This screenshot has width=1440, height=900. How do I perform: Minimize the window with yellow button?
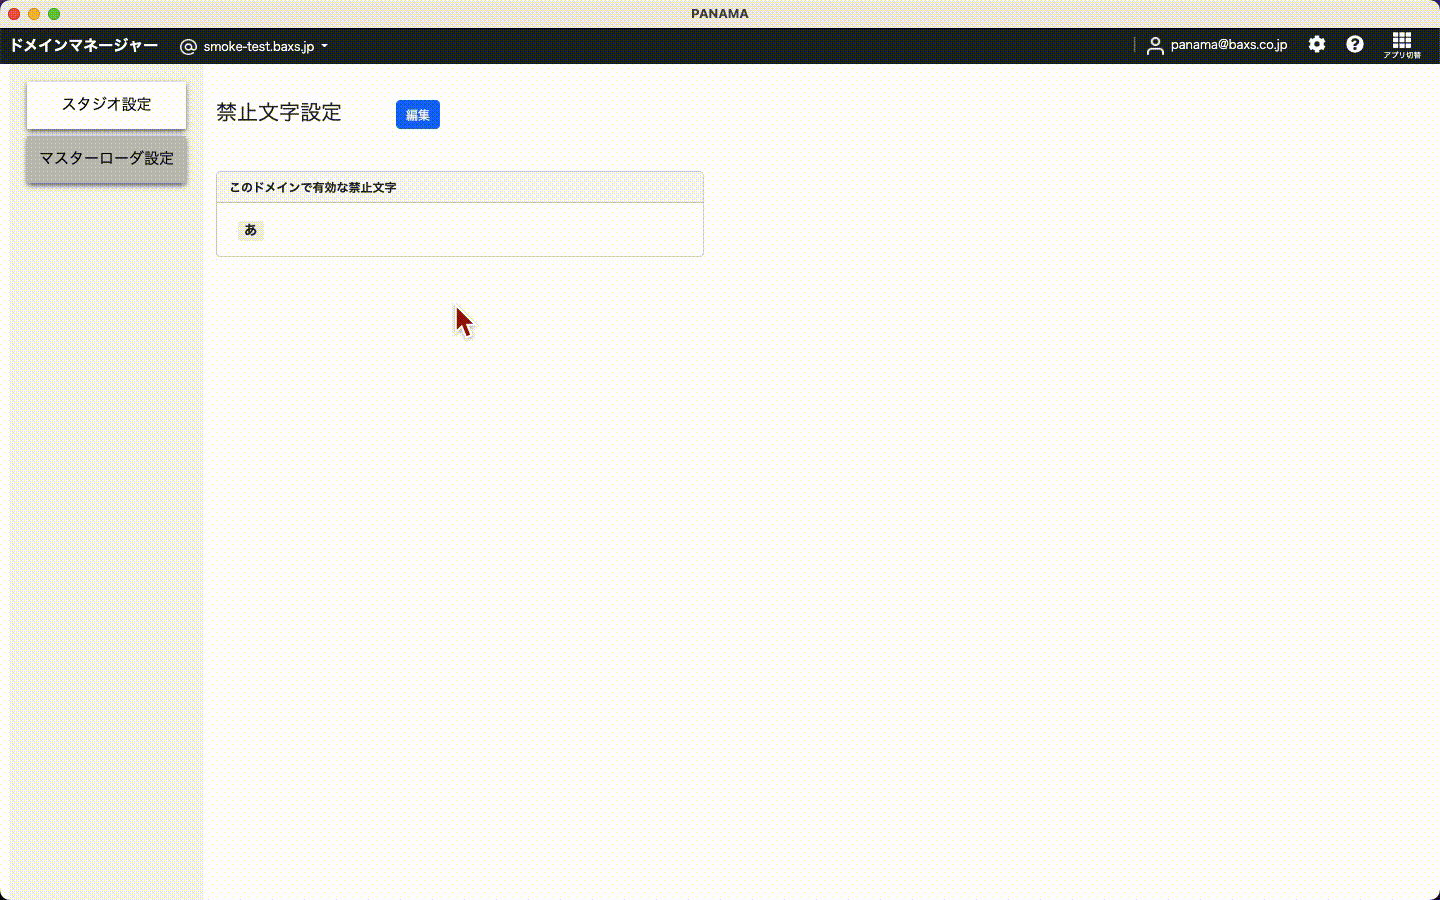34,14
